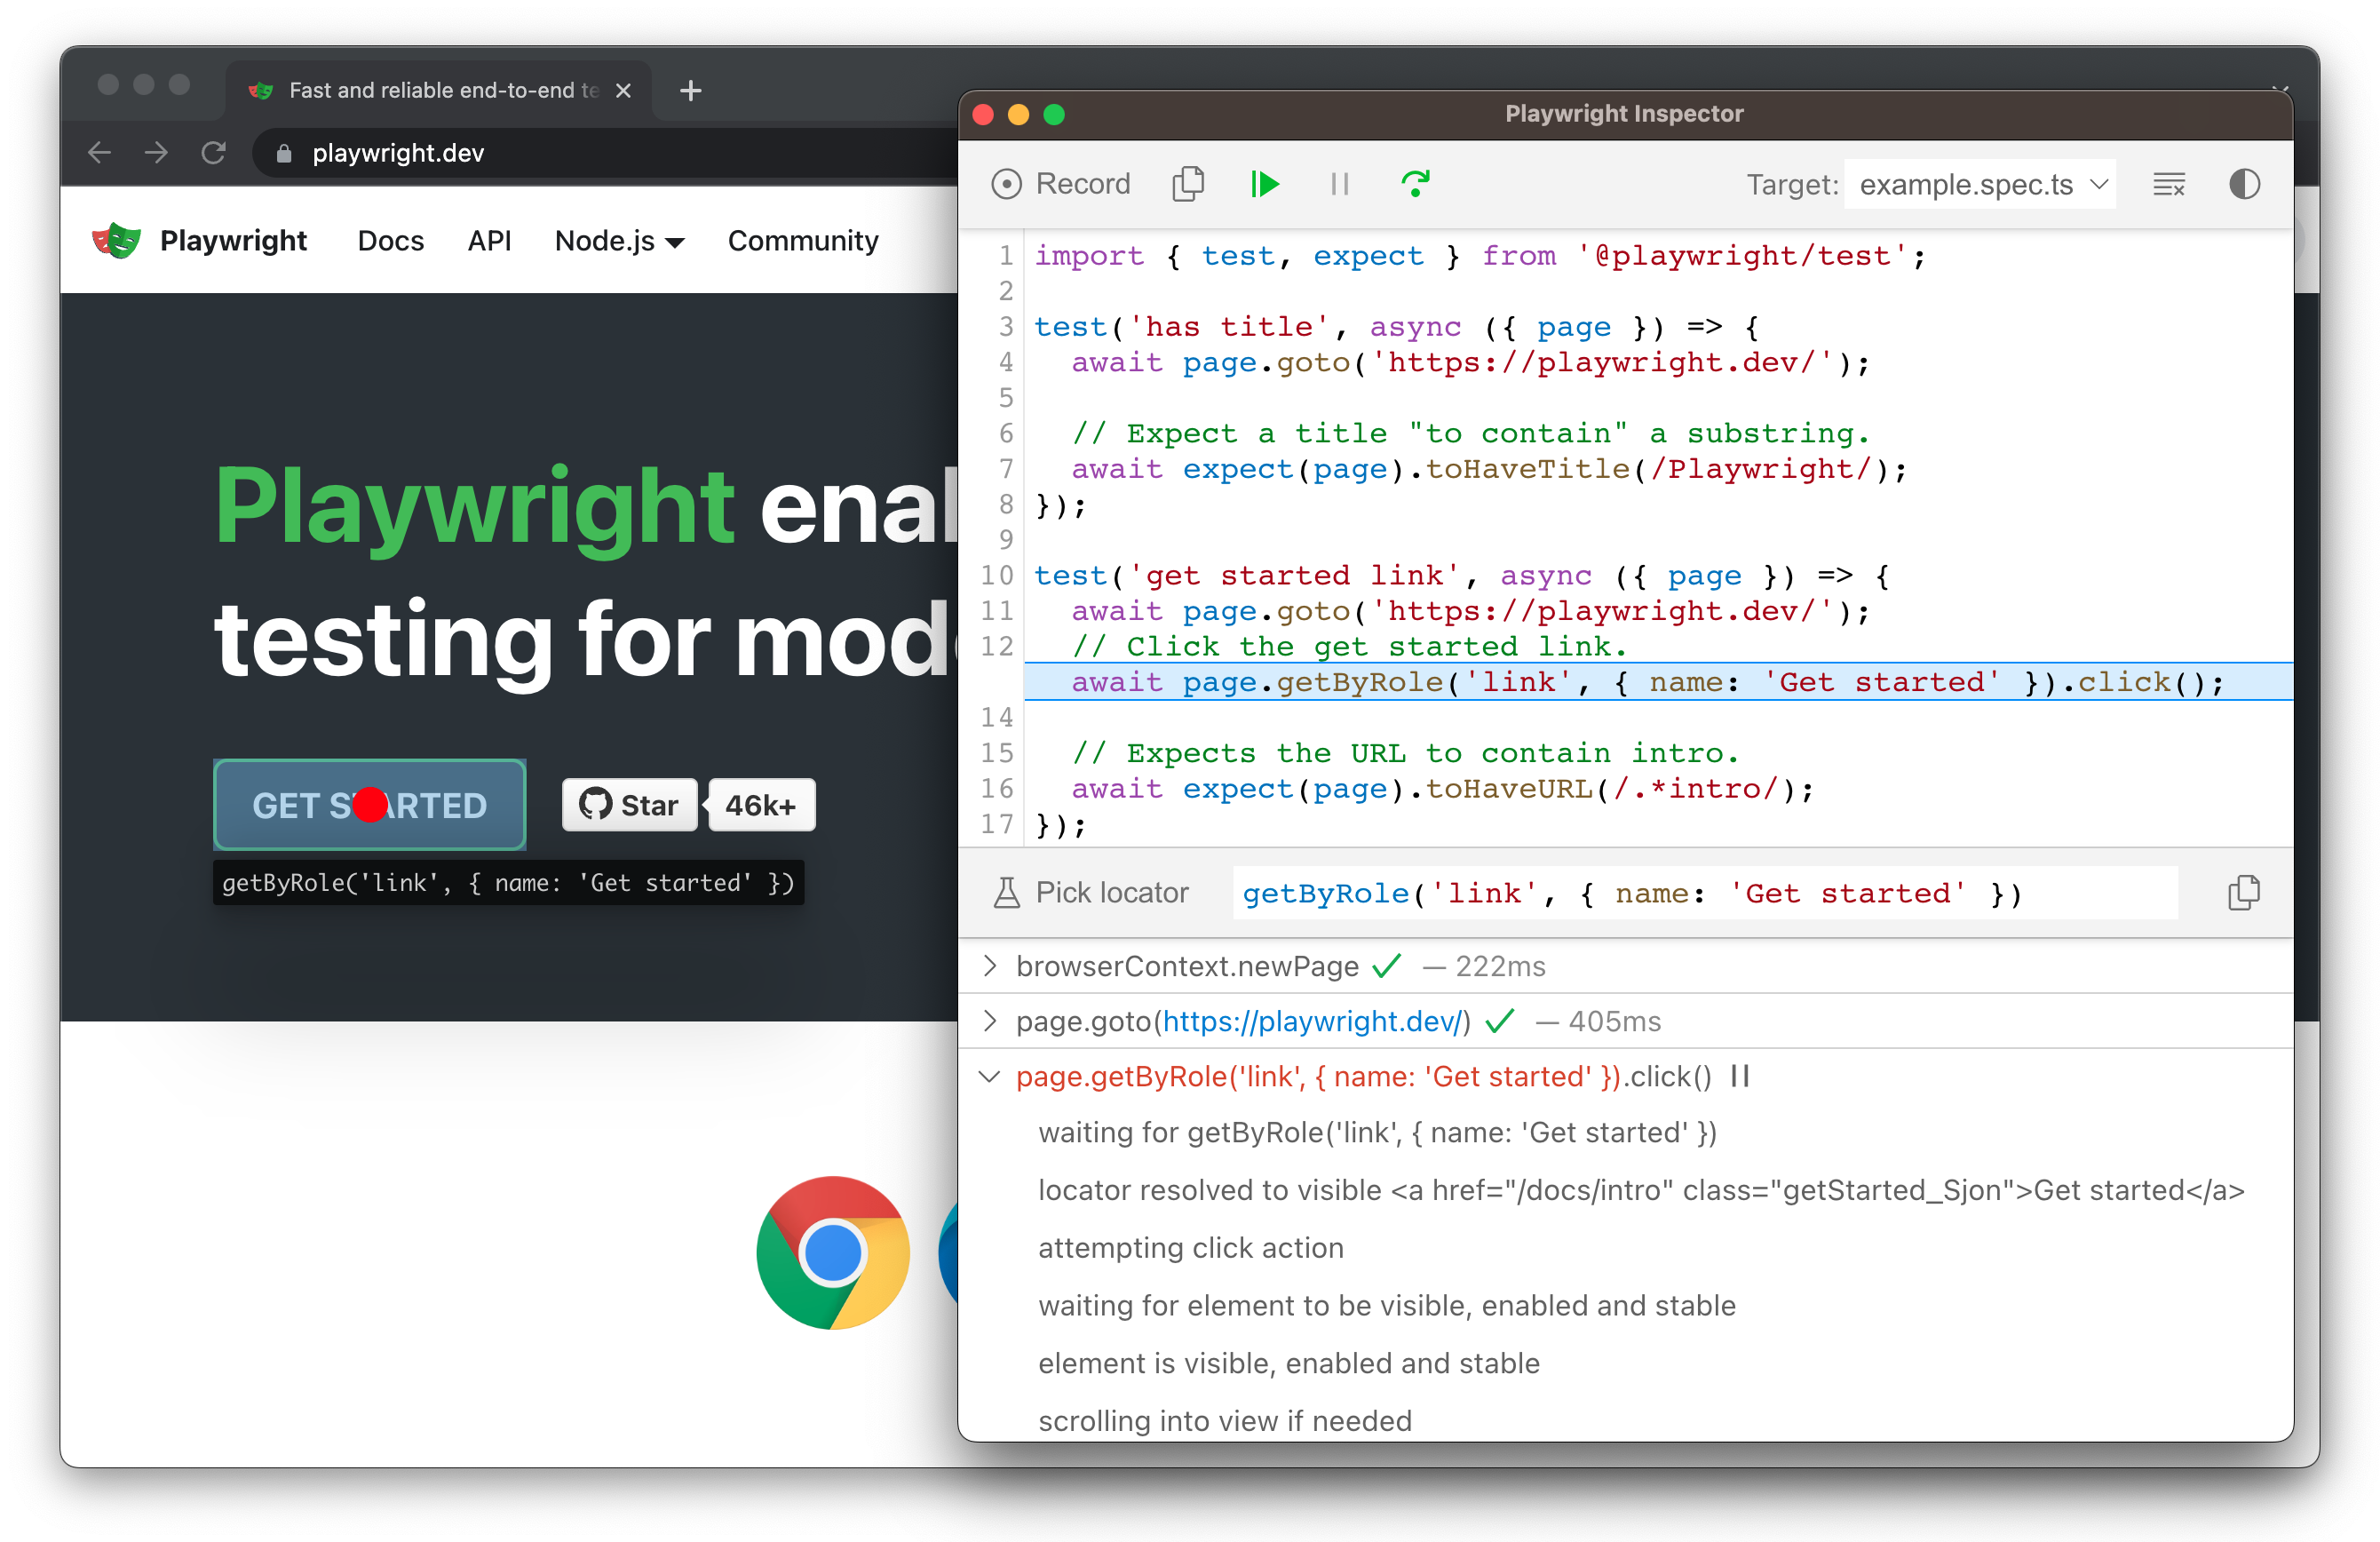Click the Pick locator tool icon
The height and width of the screenshot is (1542, 2380).
(x=1006, y=892)
